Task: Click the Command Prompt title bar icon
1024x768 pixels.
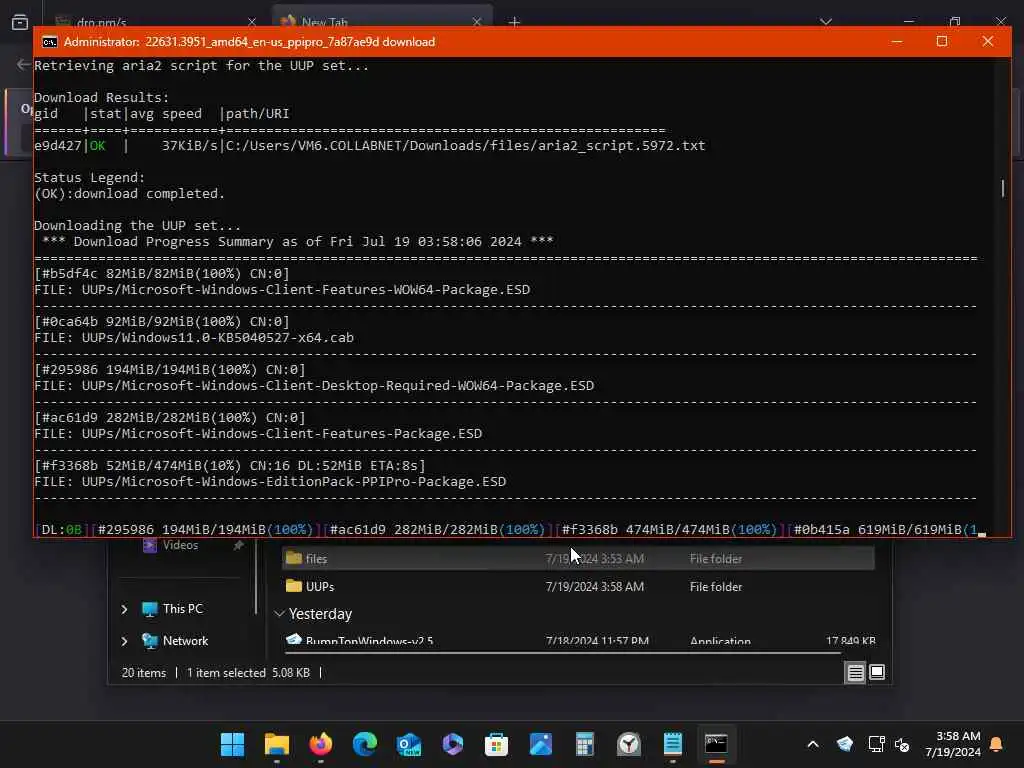Action: (x=50, y=42)
